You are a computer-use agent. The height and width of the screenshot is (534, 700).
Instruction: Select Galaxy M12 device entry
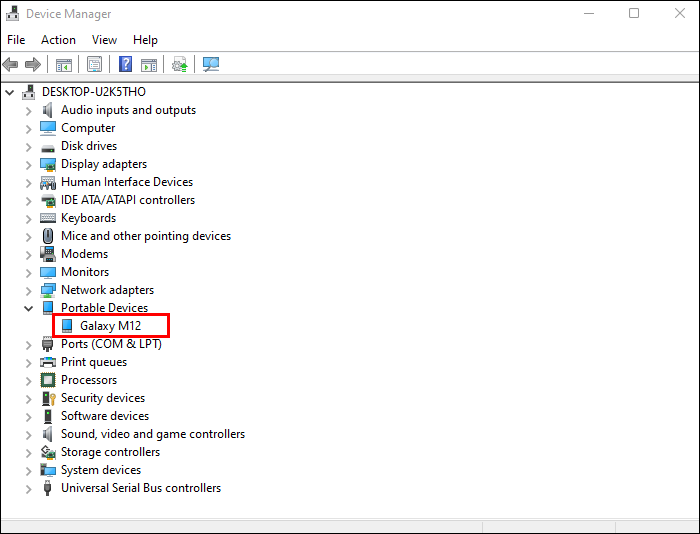tap(110, 326)
